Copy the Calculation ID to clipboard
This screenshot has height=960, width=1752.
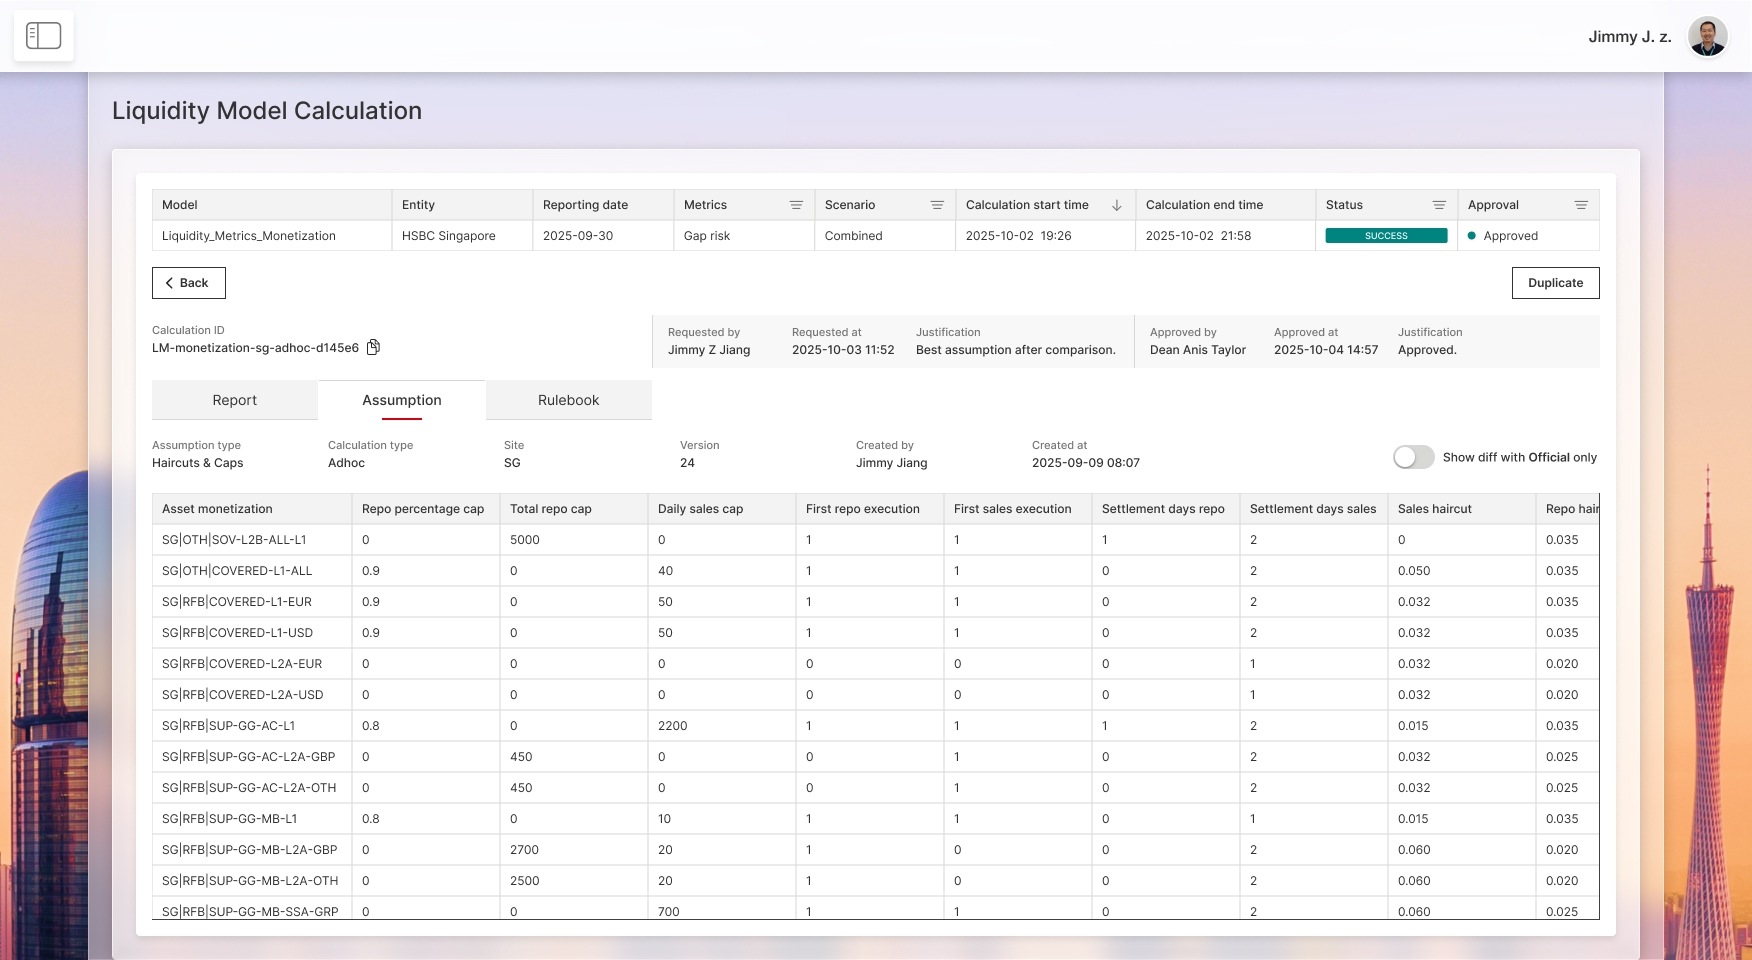tap(373, 347)
